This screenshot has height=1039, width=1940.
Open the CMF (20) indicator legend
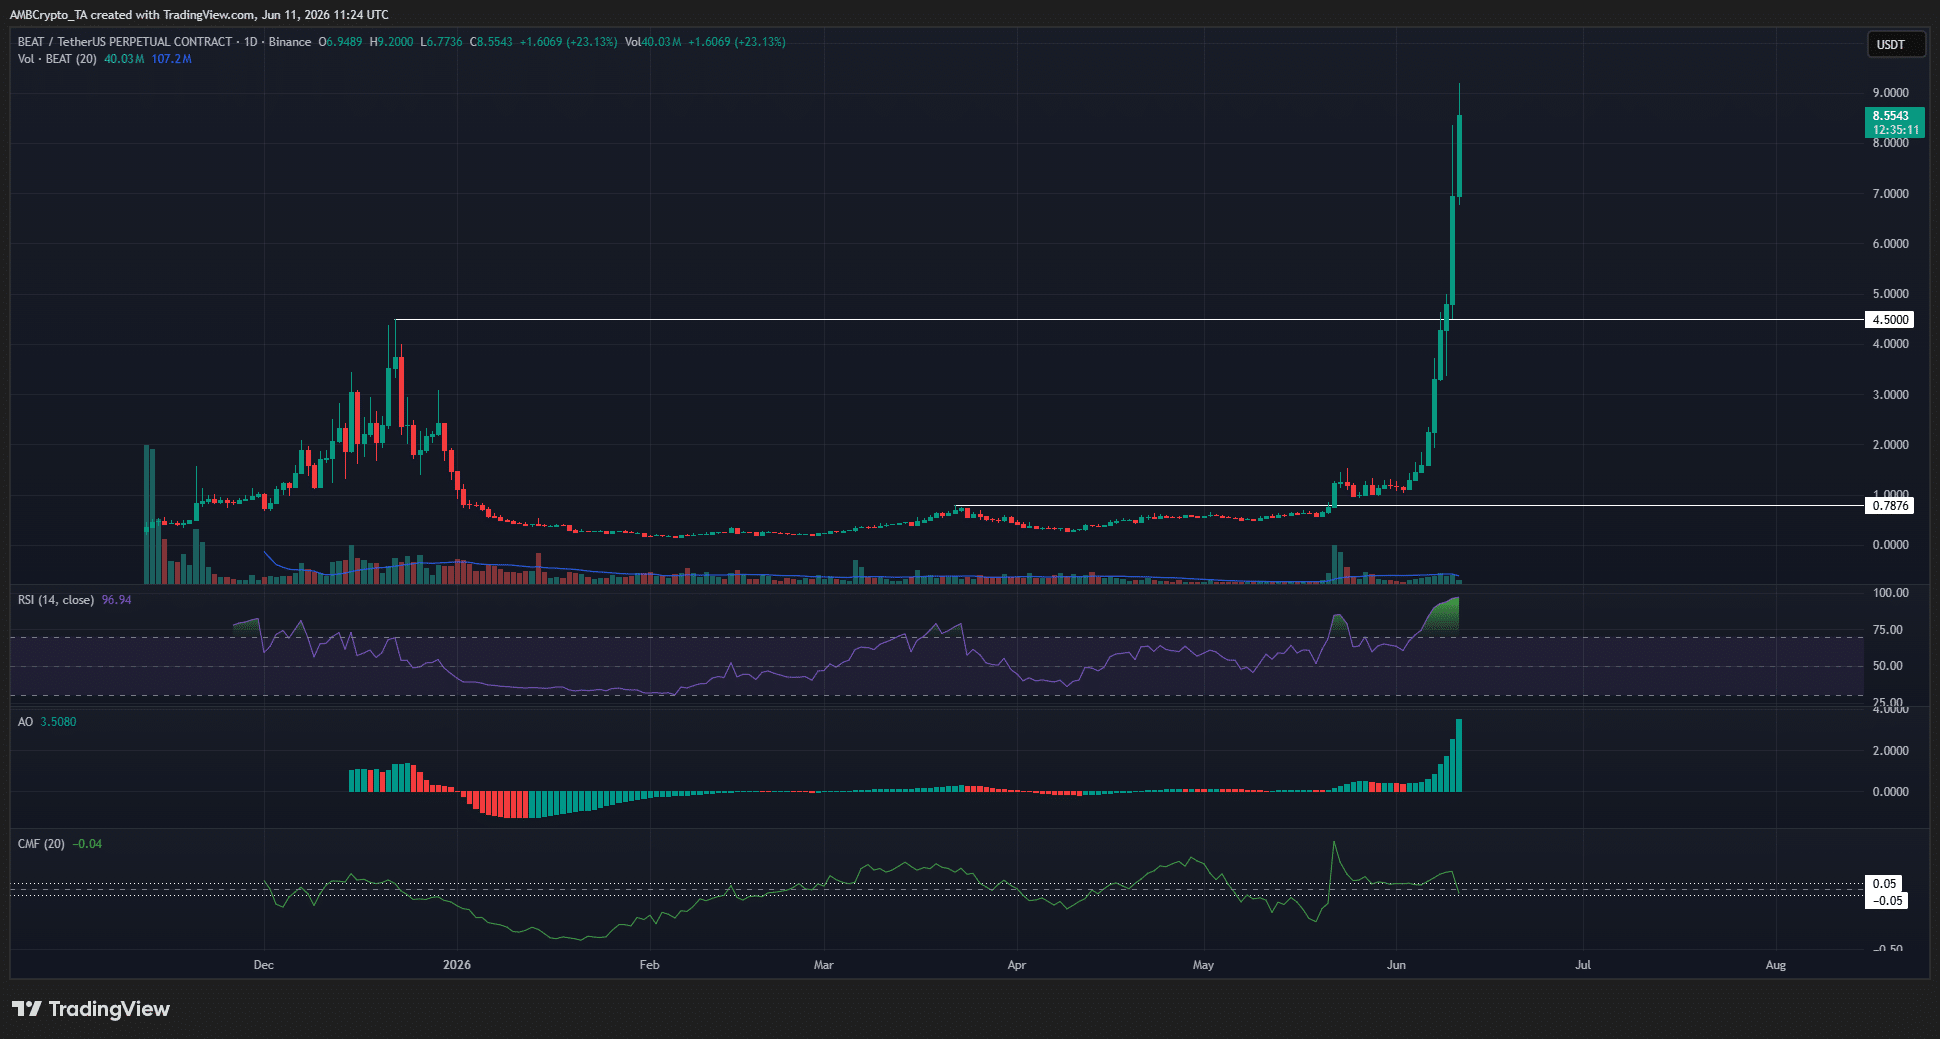pyautogui.click(x=41, y=844)
